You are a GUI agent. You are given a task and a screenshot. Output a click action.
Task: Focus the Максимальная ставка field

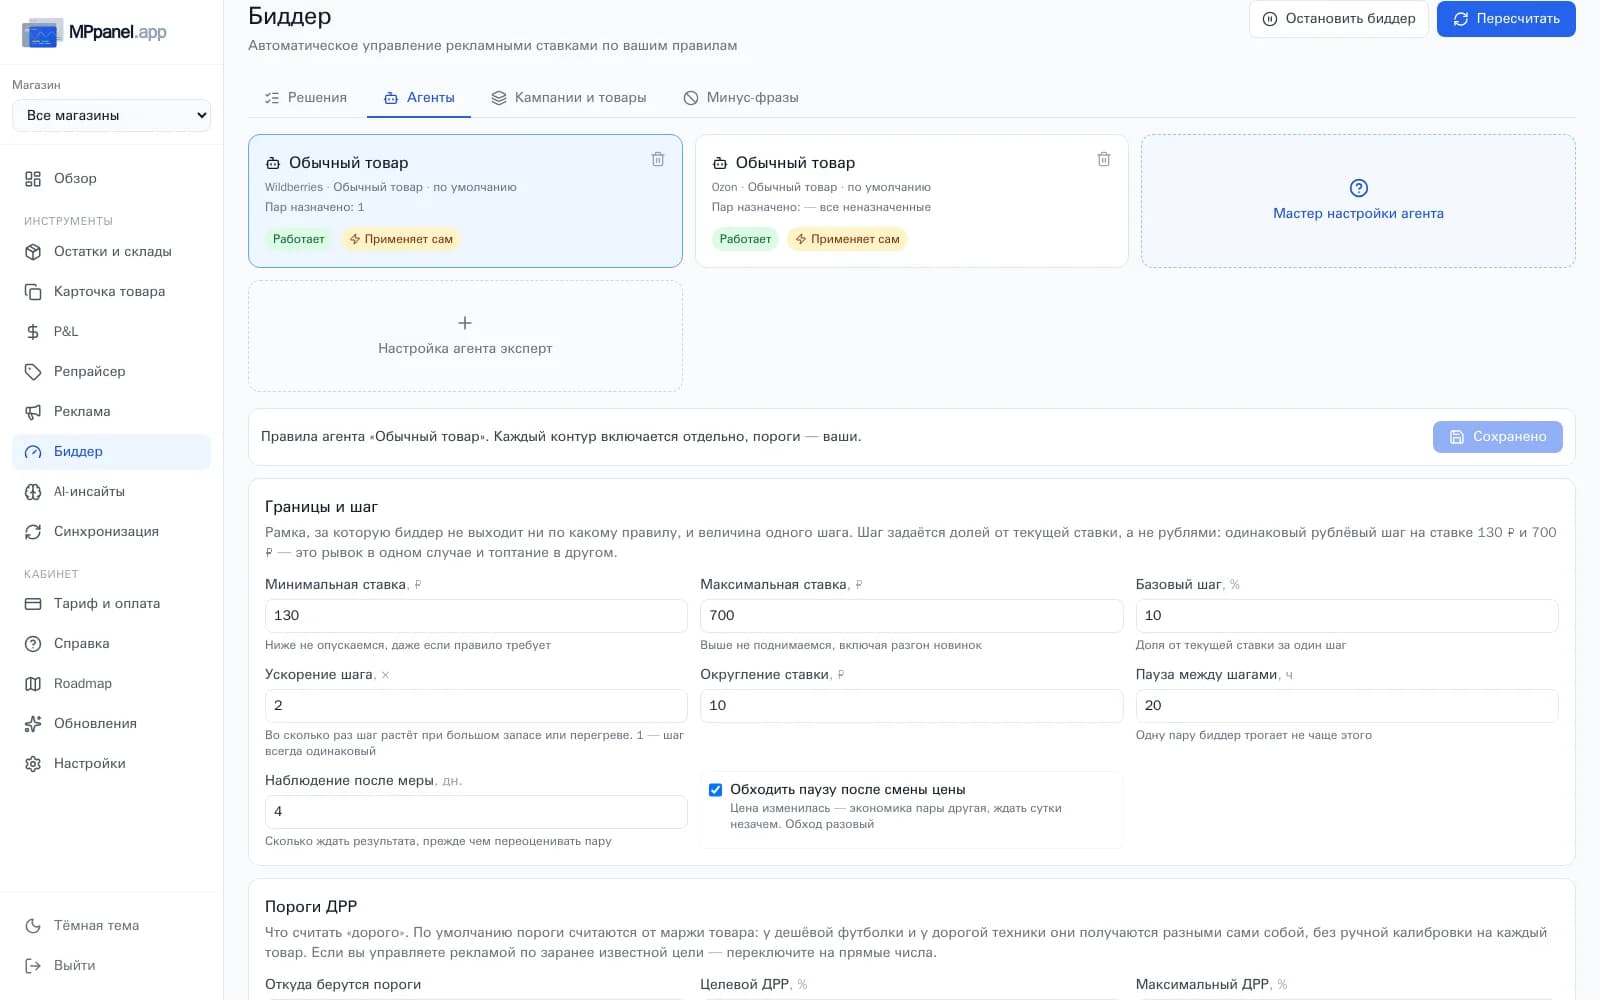click(x=911, y=616)
